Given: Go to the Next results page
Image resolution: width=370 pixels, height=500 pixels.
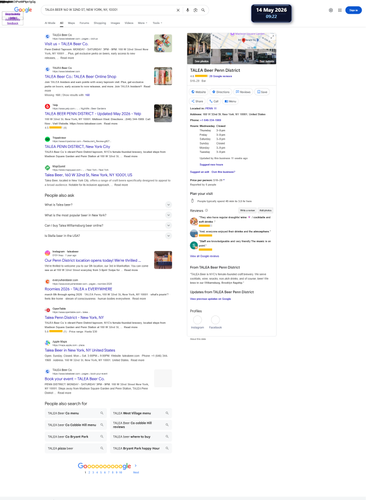Looking at the screenshot, I should [136, 472].
